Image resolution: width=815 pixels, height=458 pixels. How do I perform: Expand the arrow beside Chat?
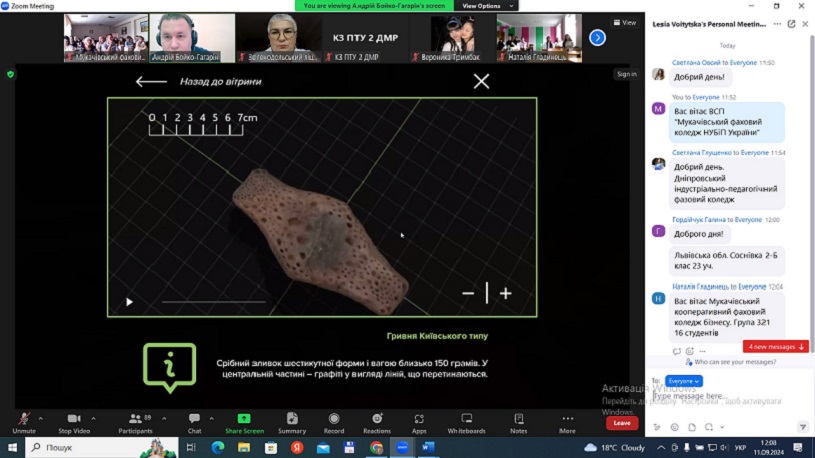212,418
